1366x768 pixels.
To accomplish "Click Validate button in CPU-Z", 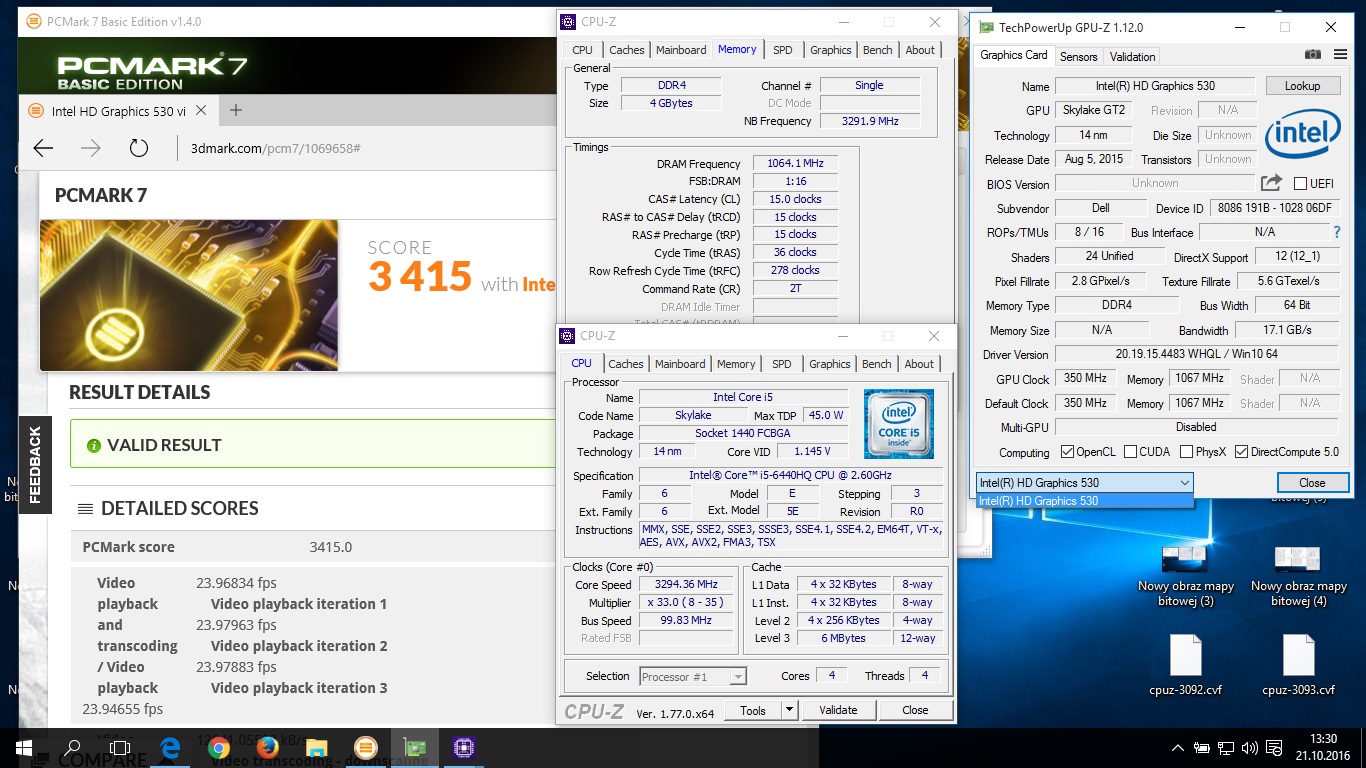I will click(838, 710).
